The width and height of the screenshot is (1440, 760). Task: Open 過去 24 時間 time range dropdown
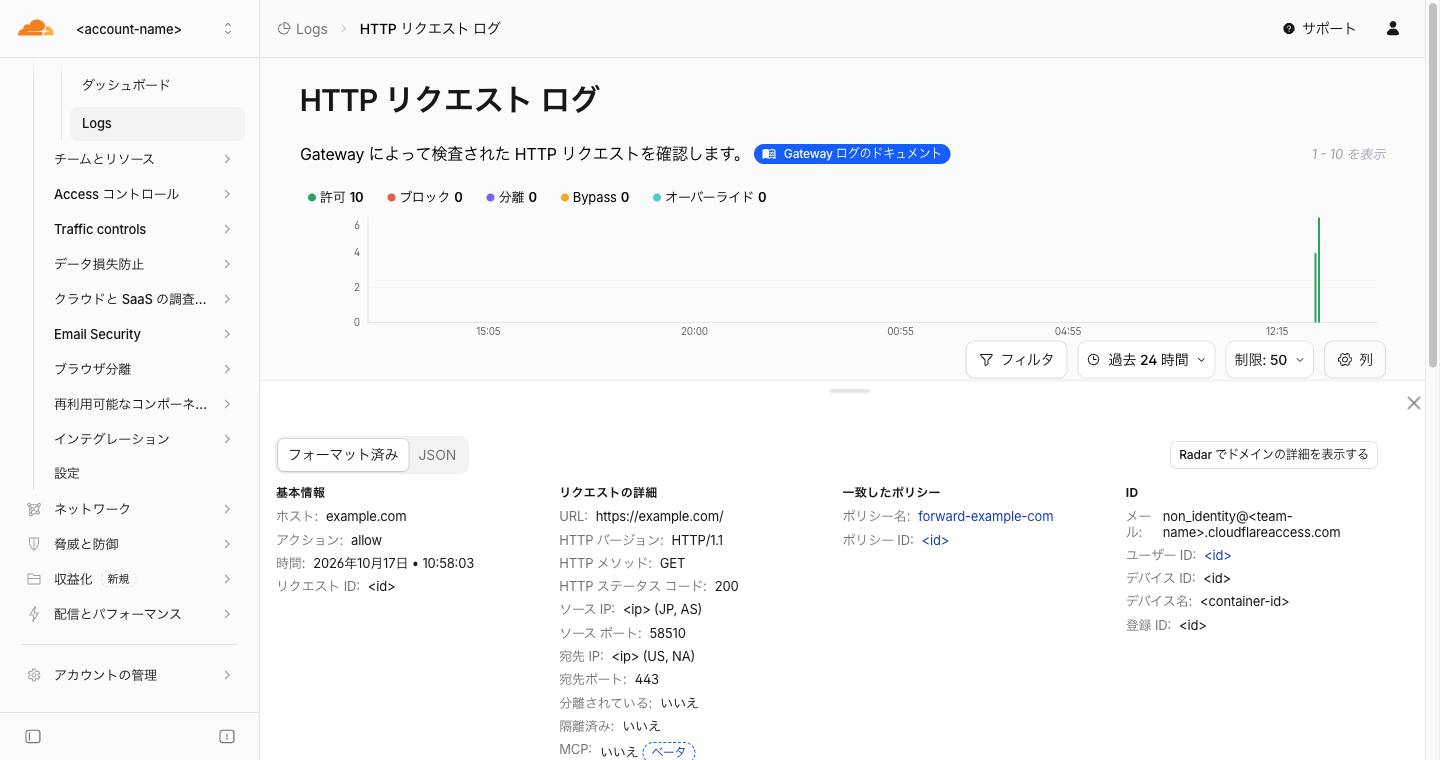pos(1146,360)
